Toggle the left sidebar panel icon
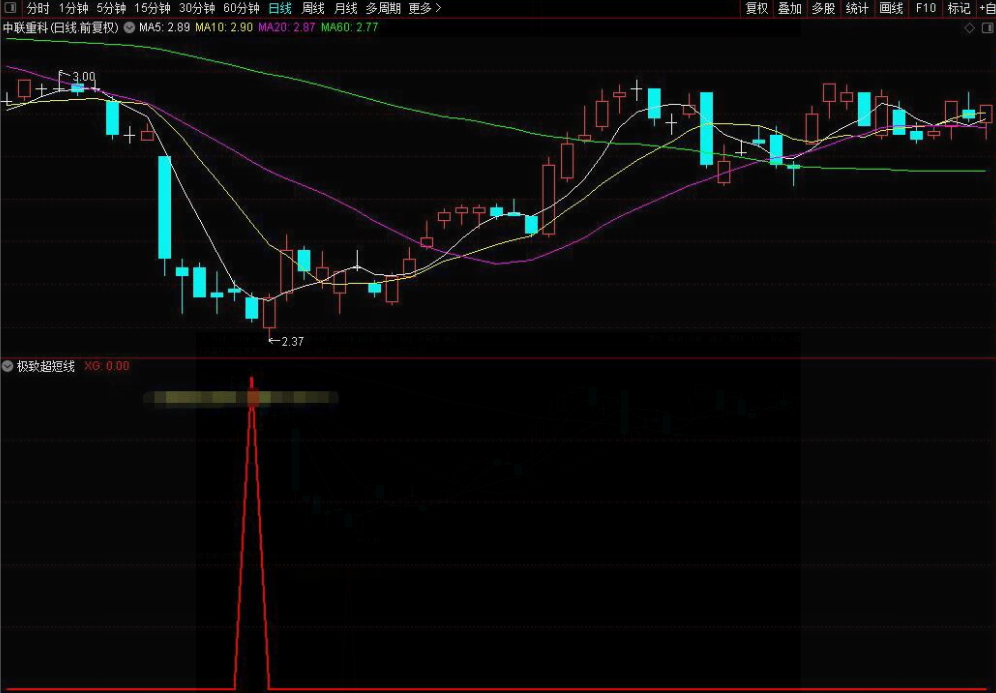 (x=10, y=8)
